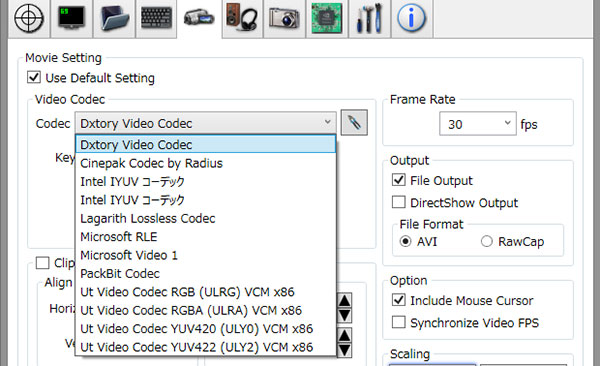Open the tools advanced tab
The image size is (600, 366).
coord(369,18)
